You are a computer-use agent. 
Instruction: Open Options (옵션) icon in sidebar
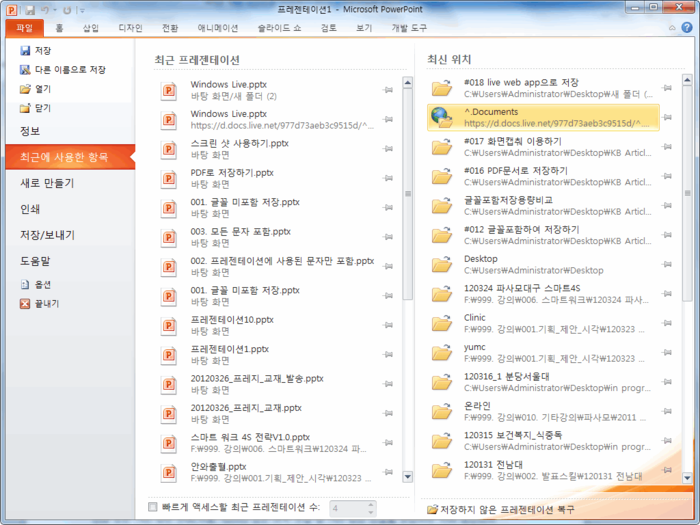pyautogui.click(x=25, y=284)
